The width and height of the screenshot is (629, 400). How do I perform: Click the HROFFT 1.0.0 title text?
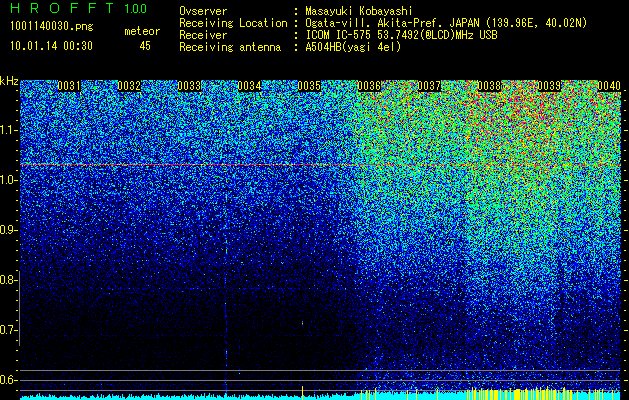(78, 8)
